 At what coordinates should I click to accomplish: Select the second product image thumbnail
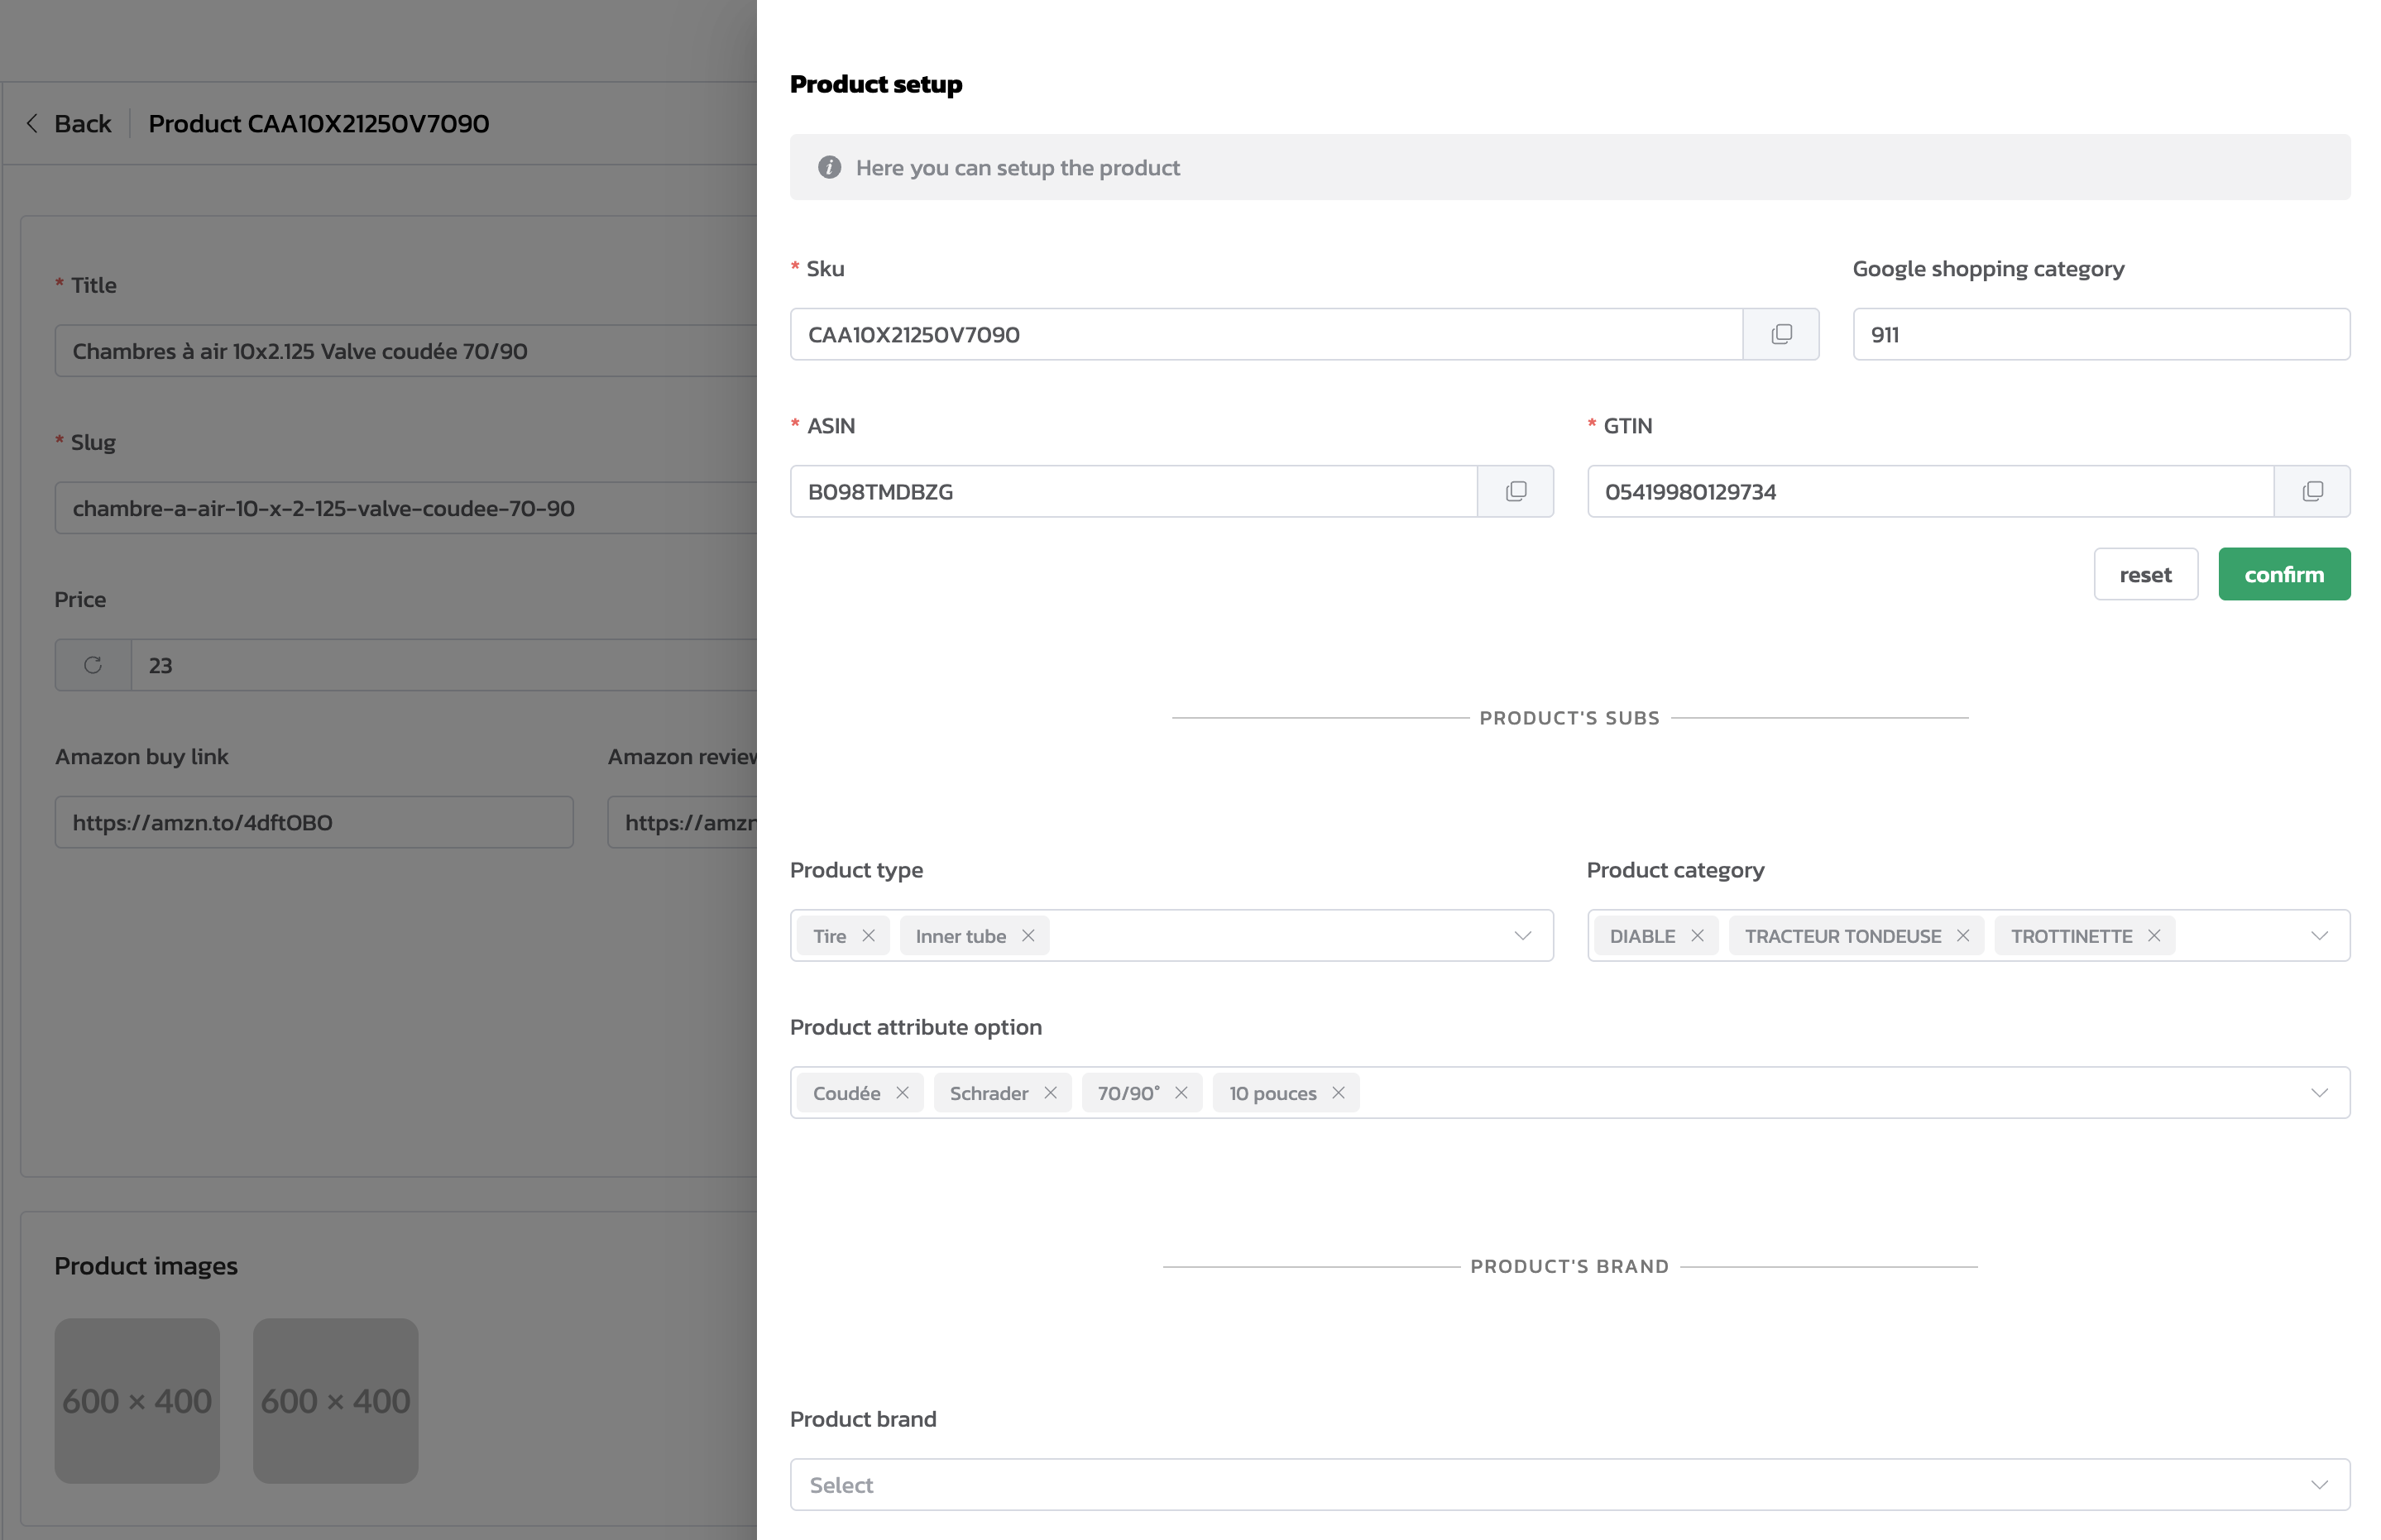336,1400
